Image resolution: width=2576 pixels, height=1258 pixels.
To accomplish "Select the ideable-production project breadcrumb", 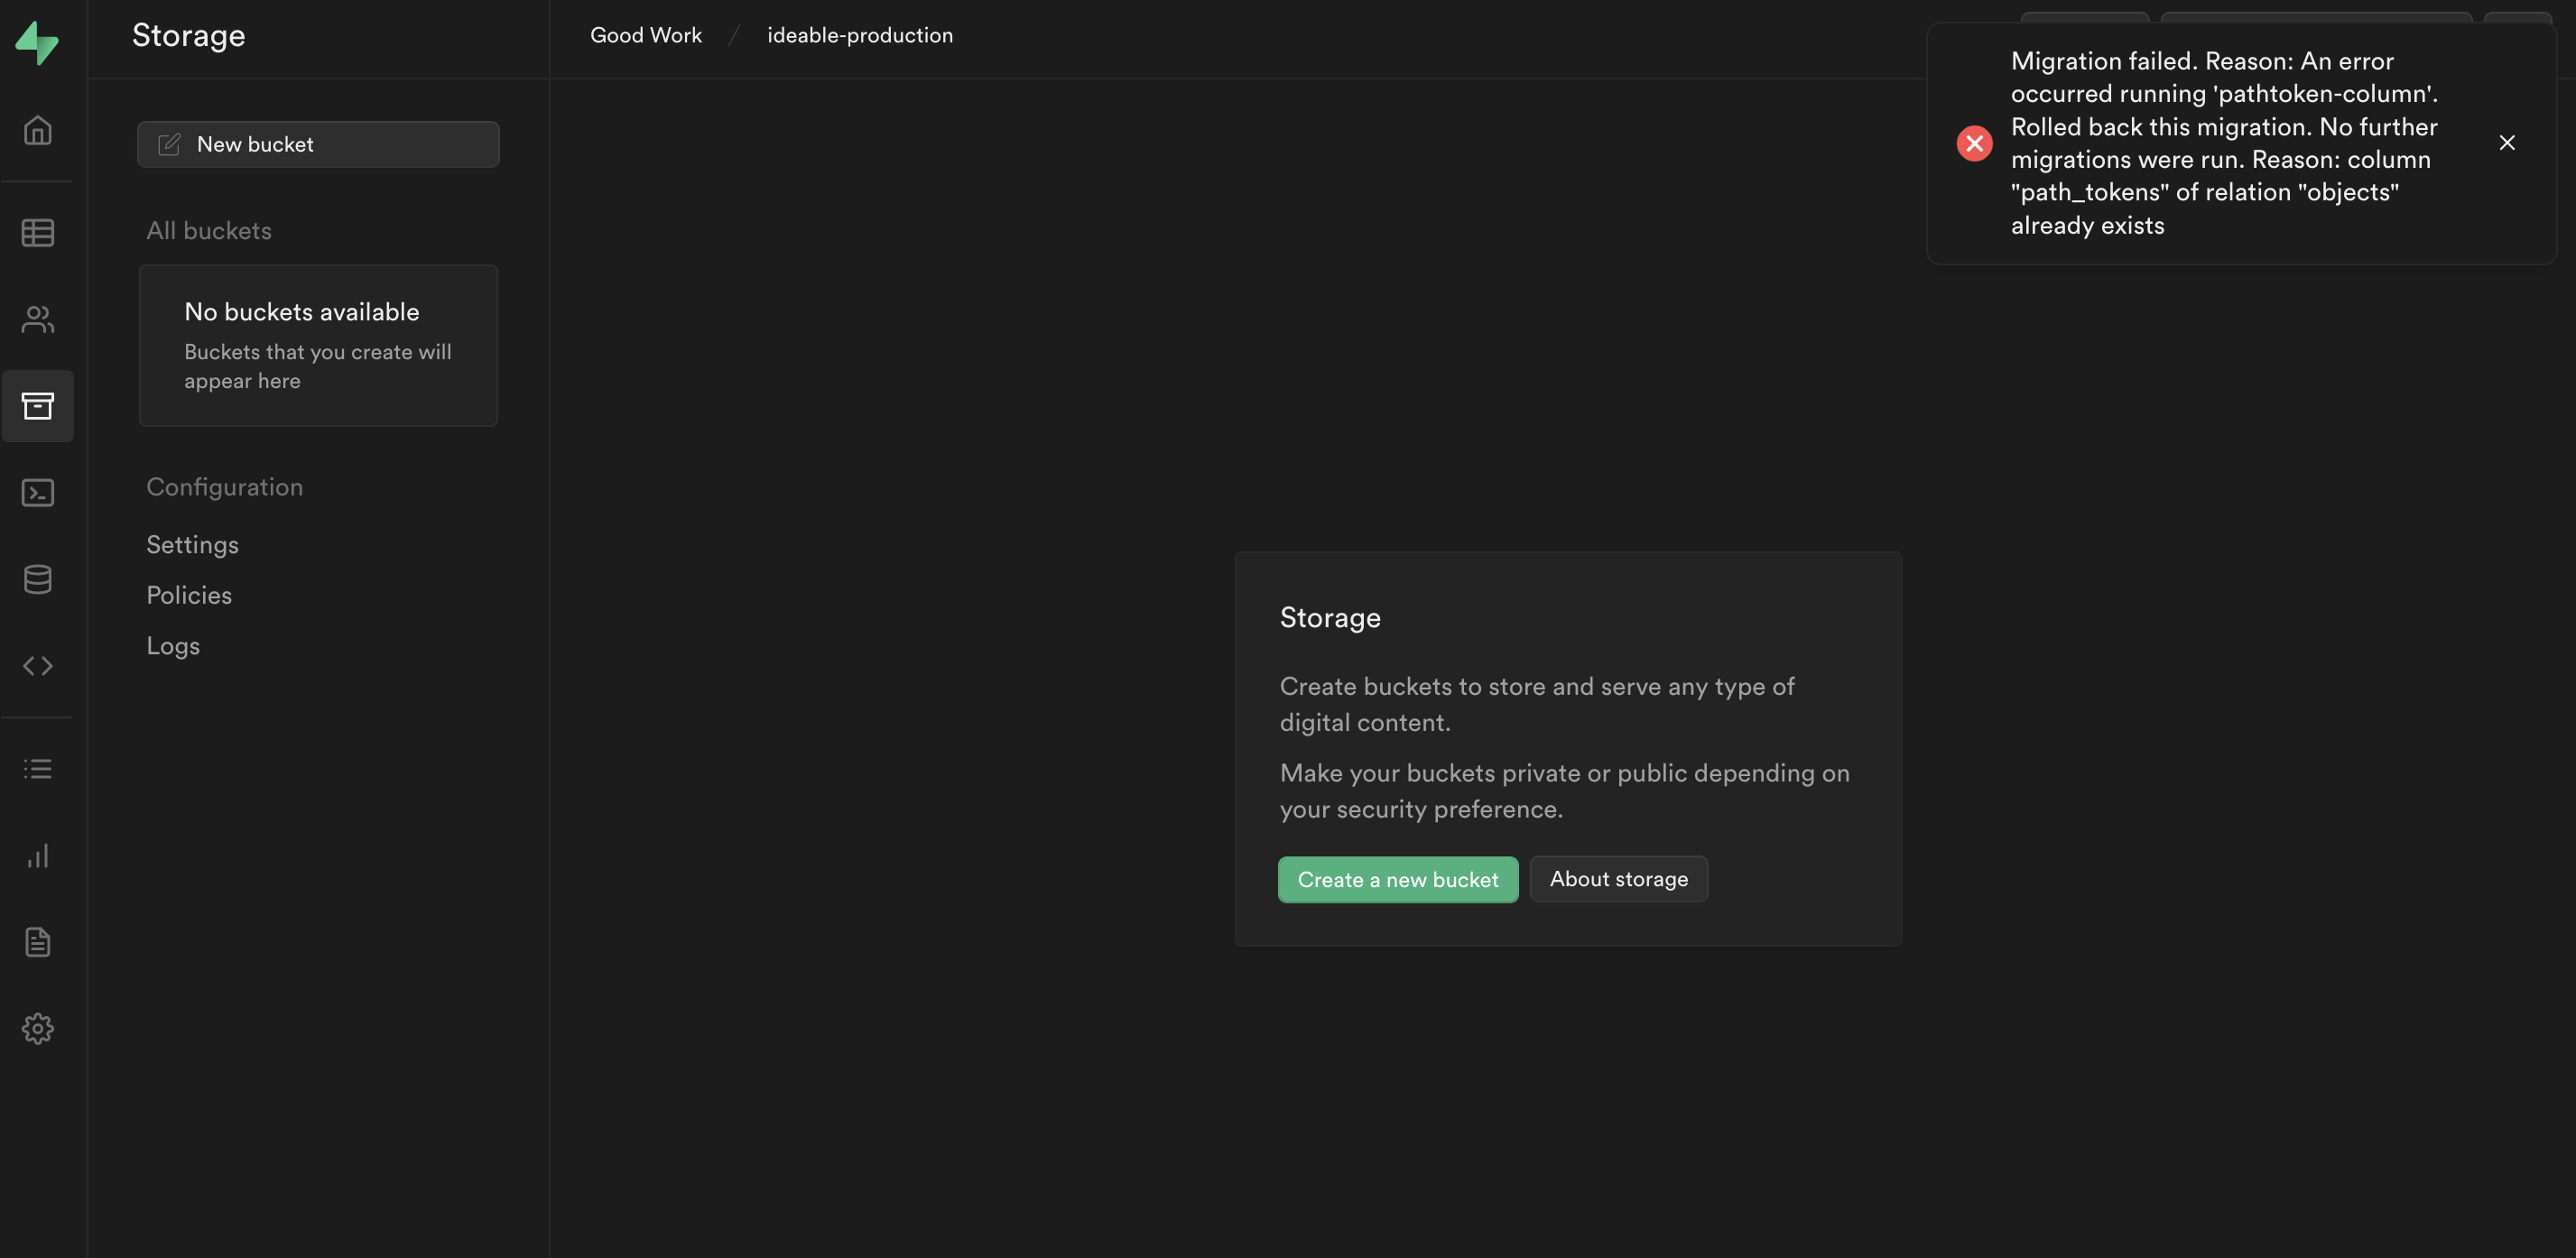I will 859,35.
